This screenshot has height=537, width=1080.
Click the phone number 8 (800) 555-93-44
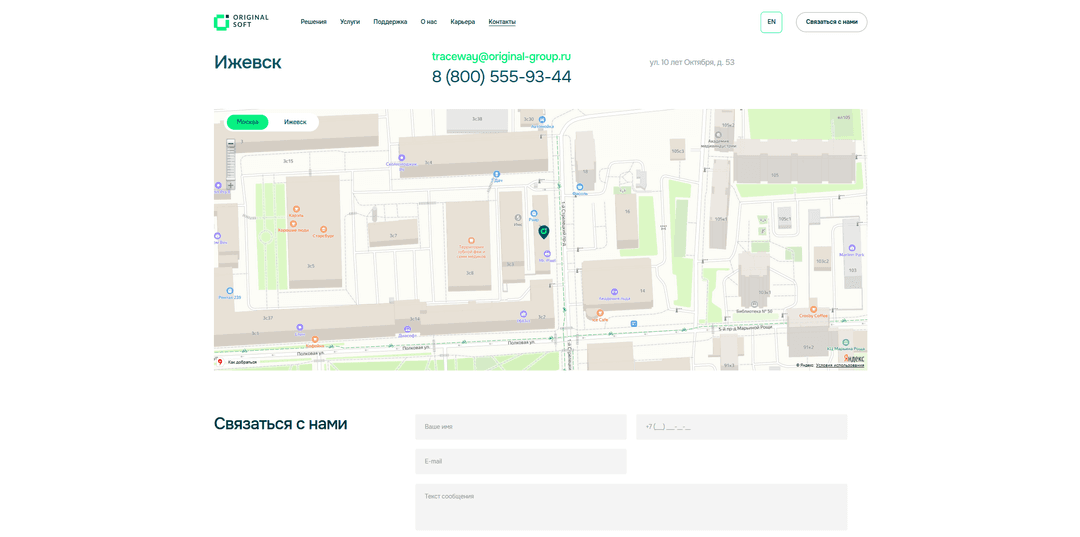(x=501, y=77)
